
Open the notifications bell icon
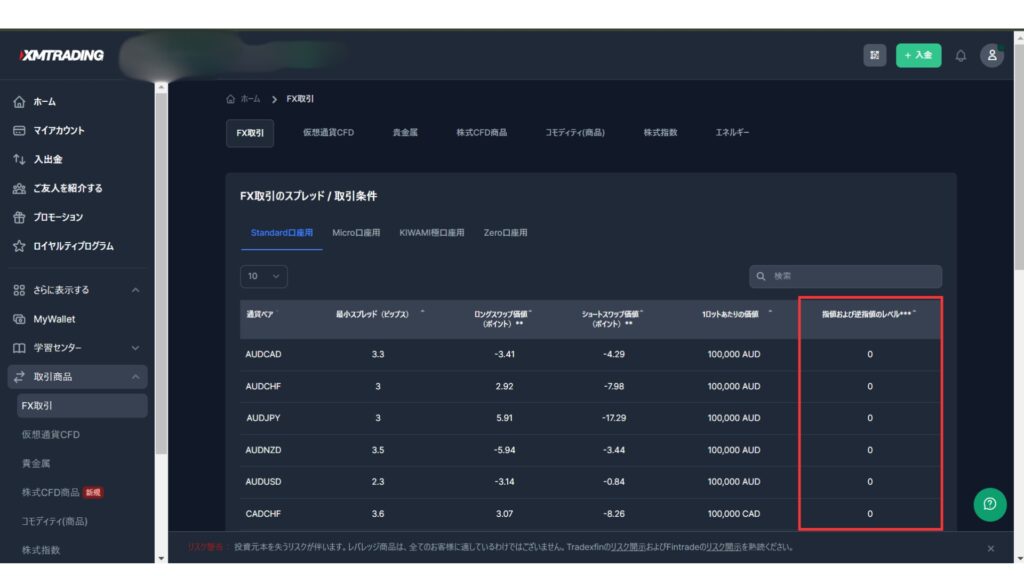(x=961, y=56)
